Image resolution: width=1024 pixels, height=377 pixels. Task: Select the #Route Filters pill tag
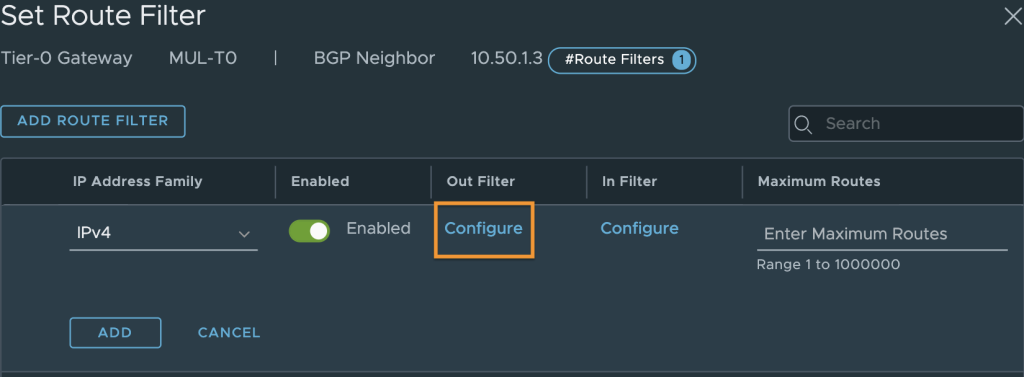(622, 60)
